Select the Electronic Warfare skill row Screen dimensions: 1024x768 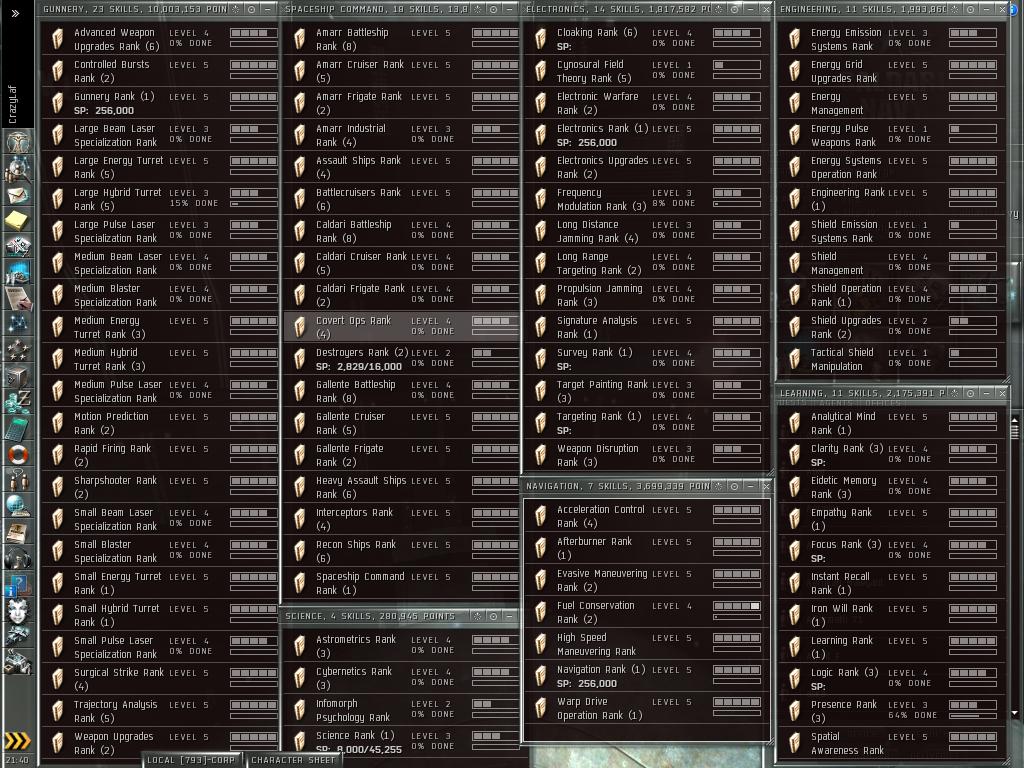click(x=647, y=103)
